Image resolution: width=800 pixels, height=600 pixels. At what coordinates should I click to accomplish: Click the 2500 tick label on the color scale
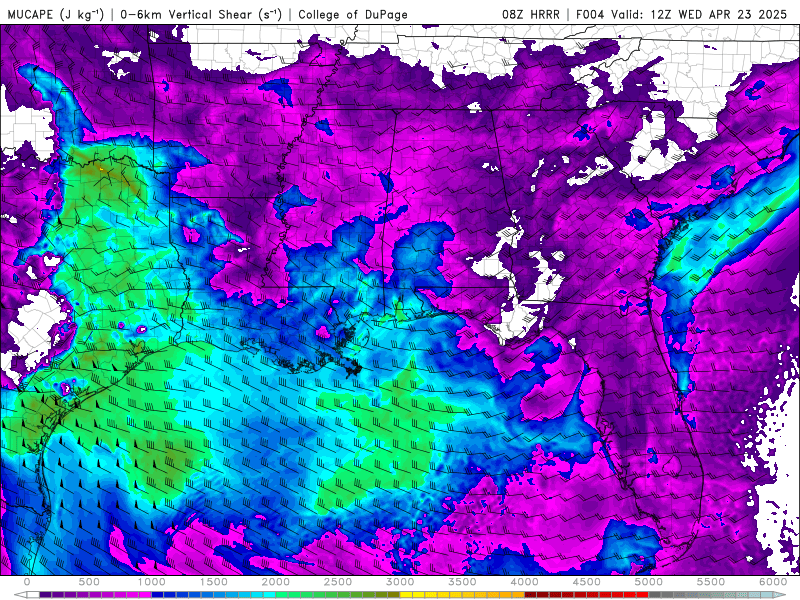coord(338,582)
